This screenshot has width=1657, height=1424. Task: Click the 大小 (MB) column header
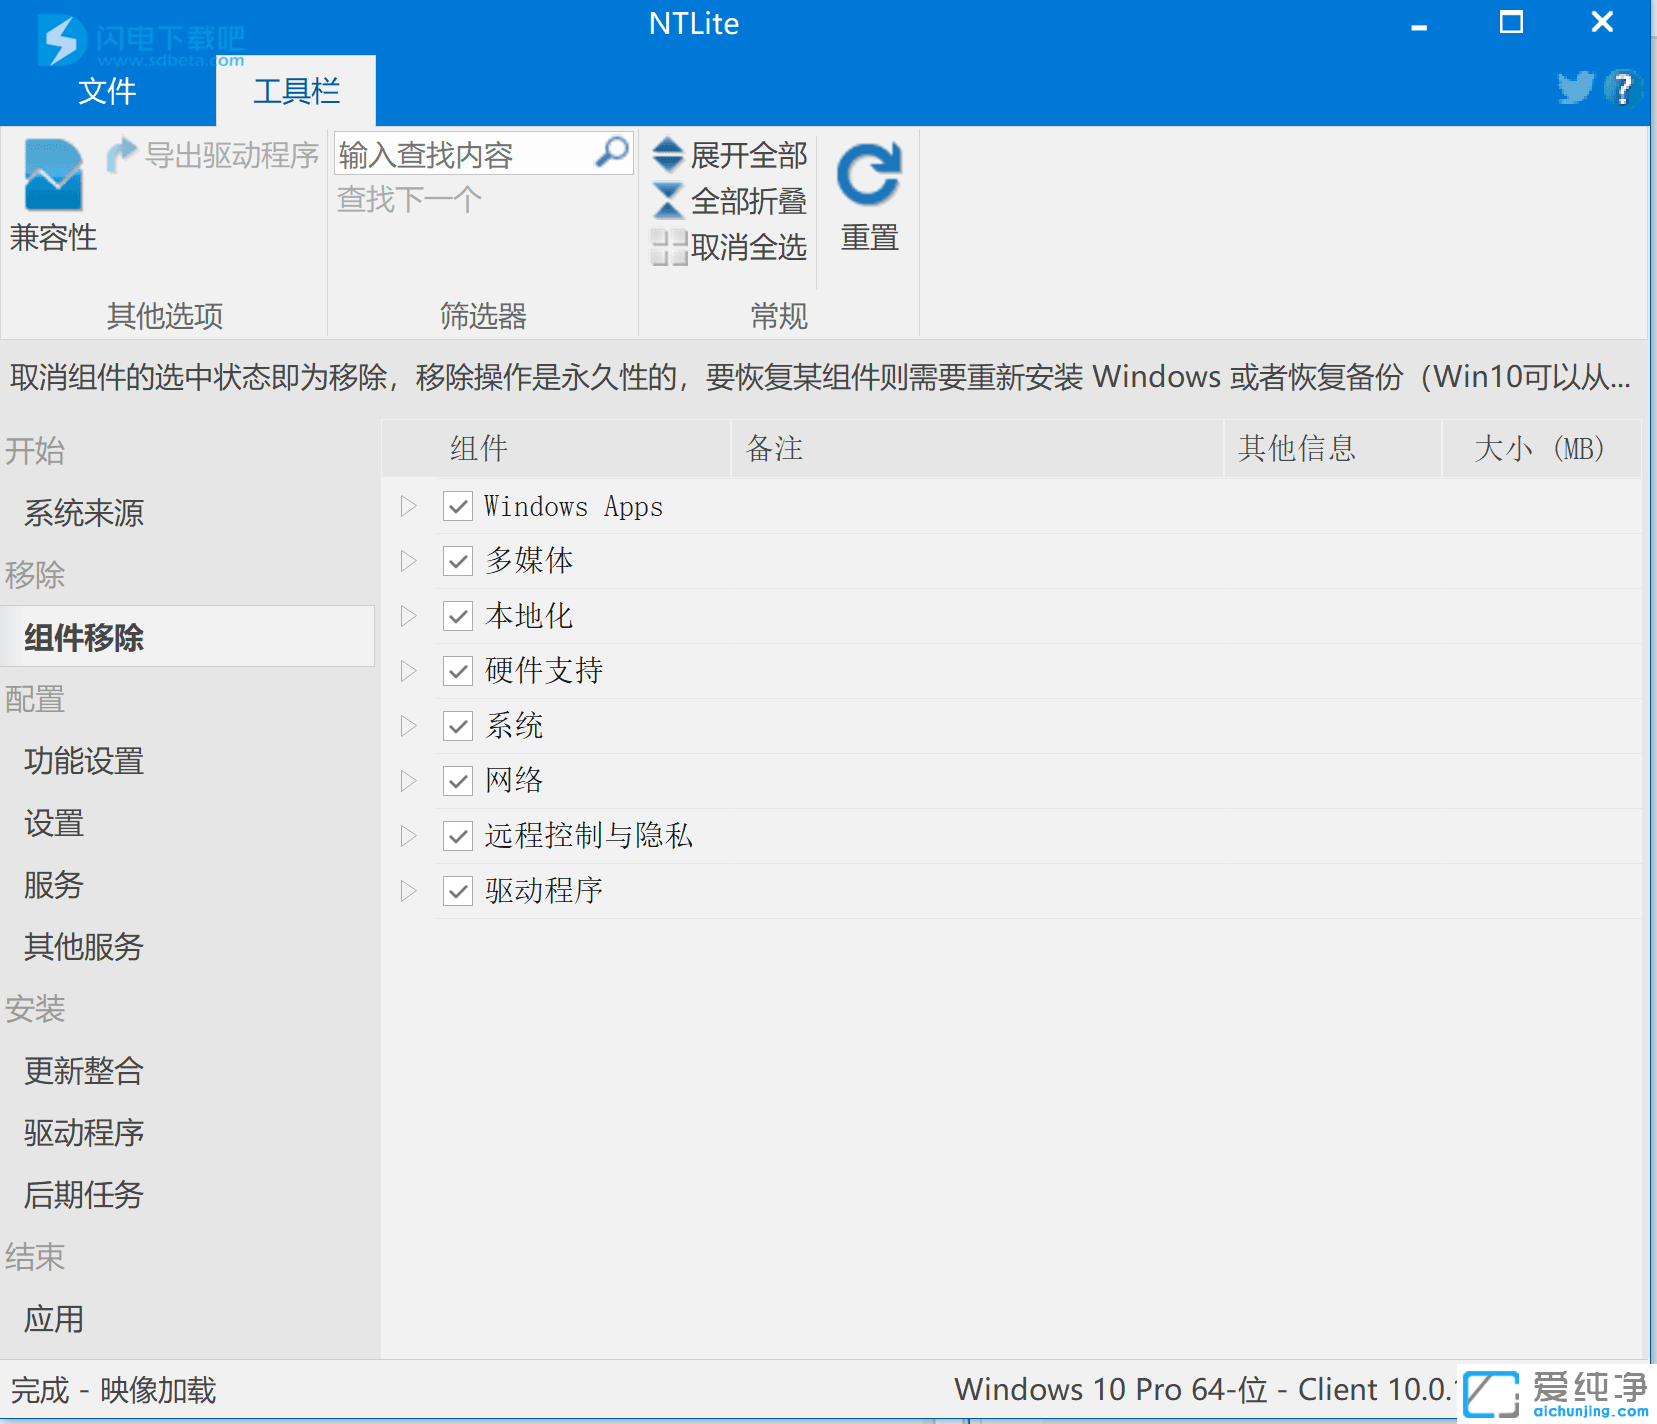click(x=1541, y=449)
